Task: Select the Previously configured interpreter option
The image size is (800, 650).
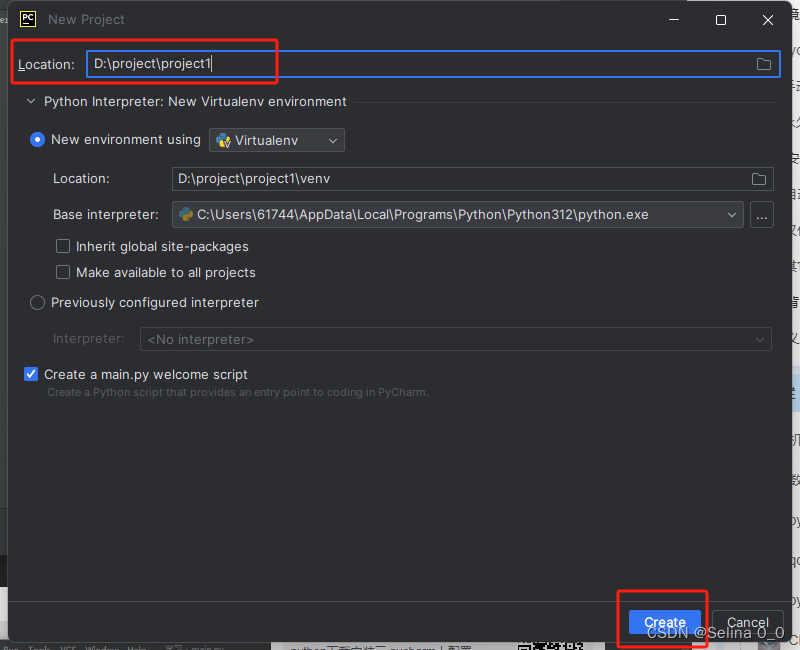Action: point(37,302)
